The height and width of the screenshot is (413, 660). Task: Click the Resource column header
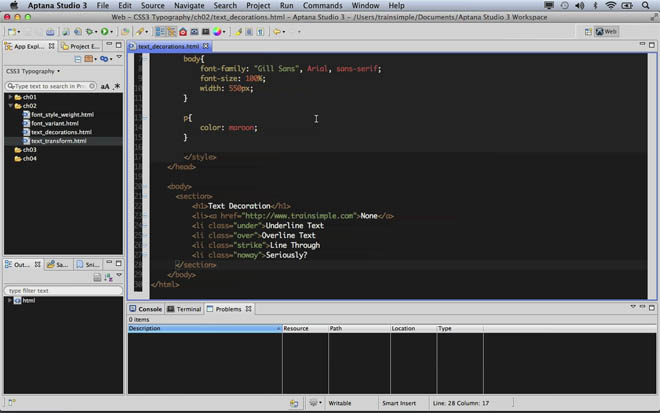tap(305, 328)
